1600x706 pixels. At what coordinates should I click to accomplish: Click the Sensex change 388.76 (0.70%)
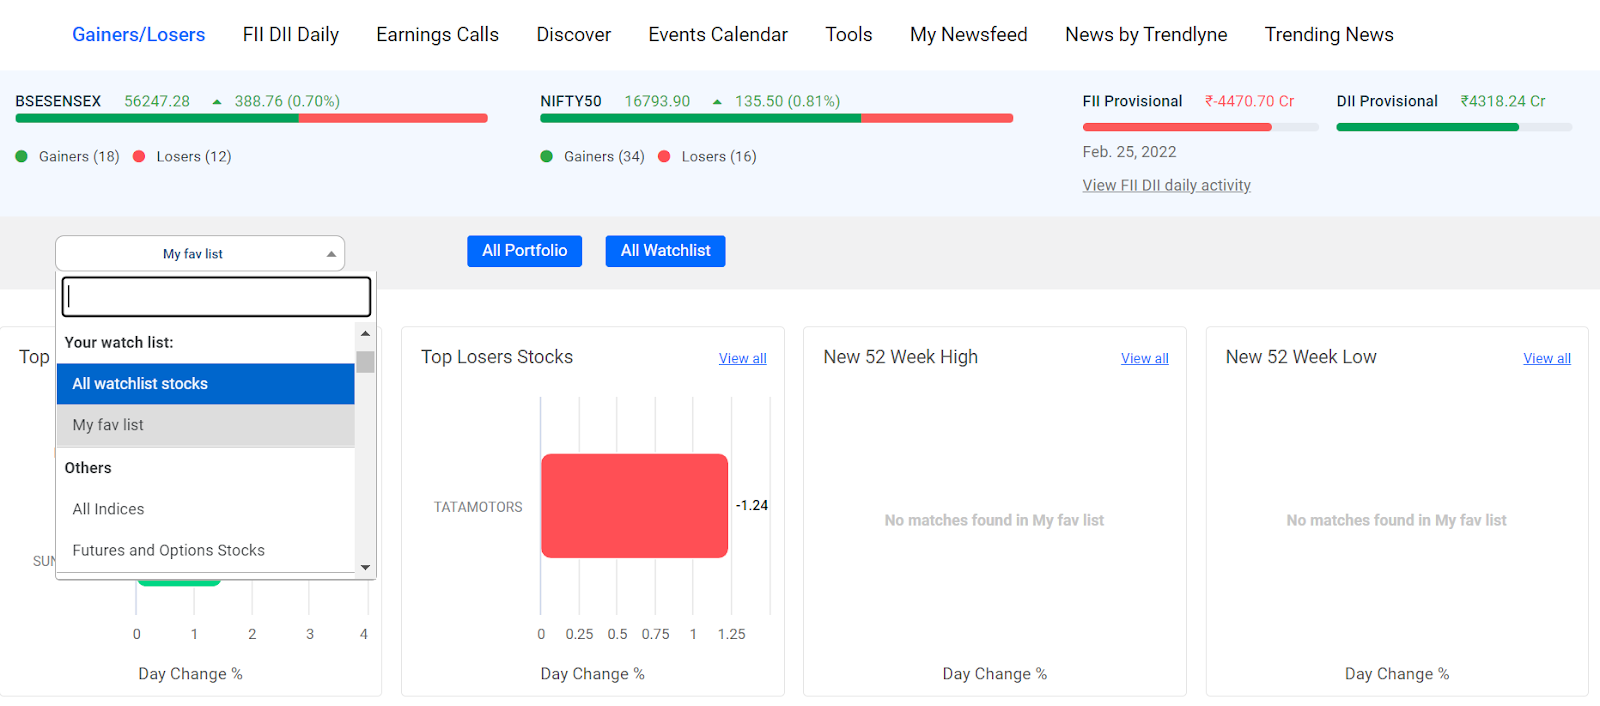click(x=287, y=101)
